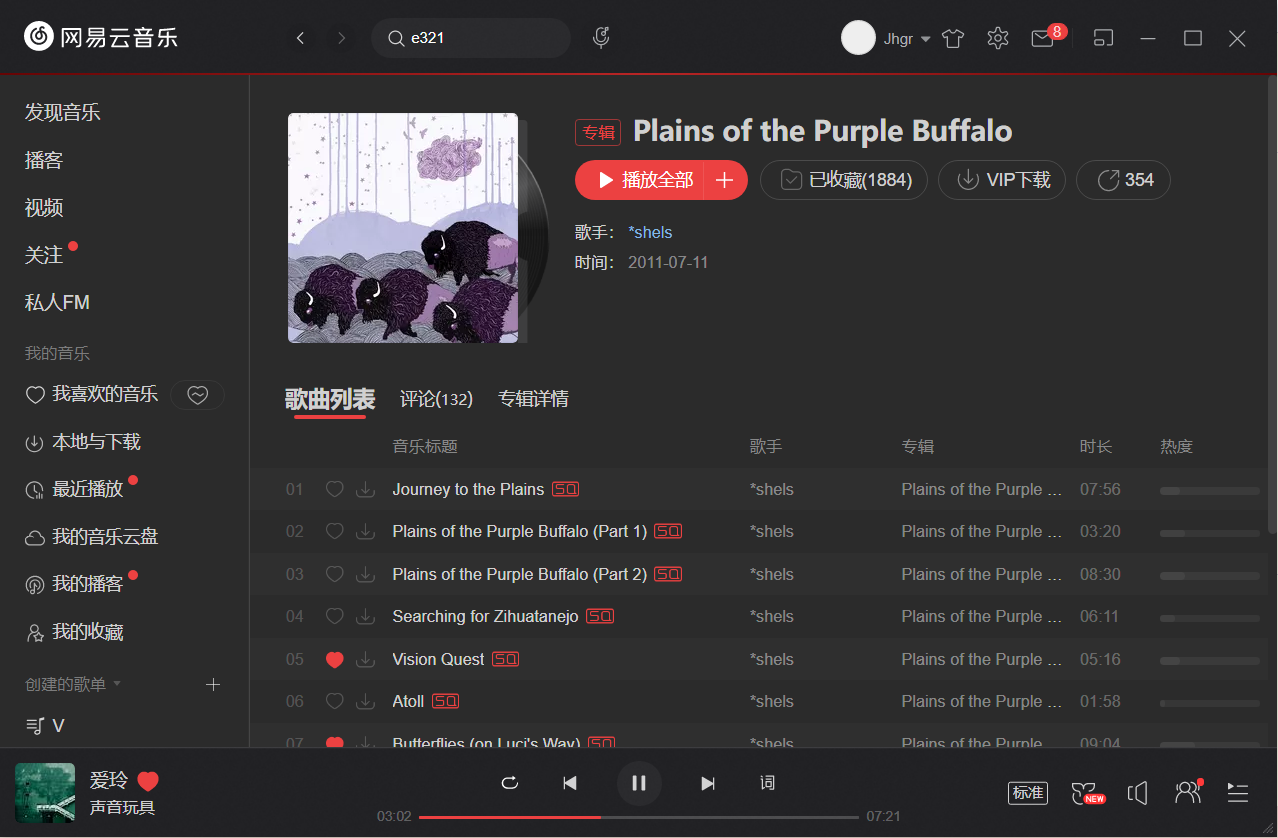This screenshot has width=1278, height=838.
Task: Open the 标准 sound quality selector
Action: click(1028, 793)
